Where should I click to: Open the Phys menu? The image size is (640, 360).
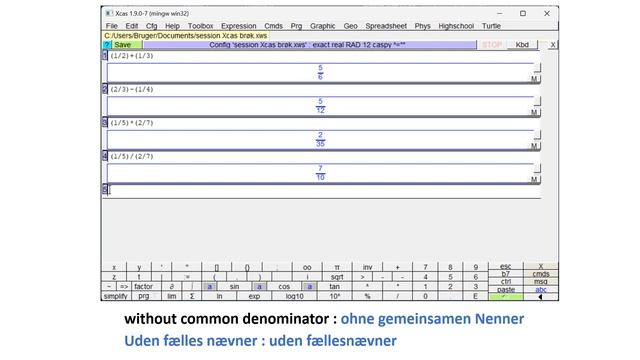[422, 26]
